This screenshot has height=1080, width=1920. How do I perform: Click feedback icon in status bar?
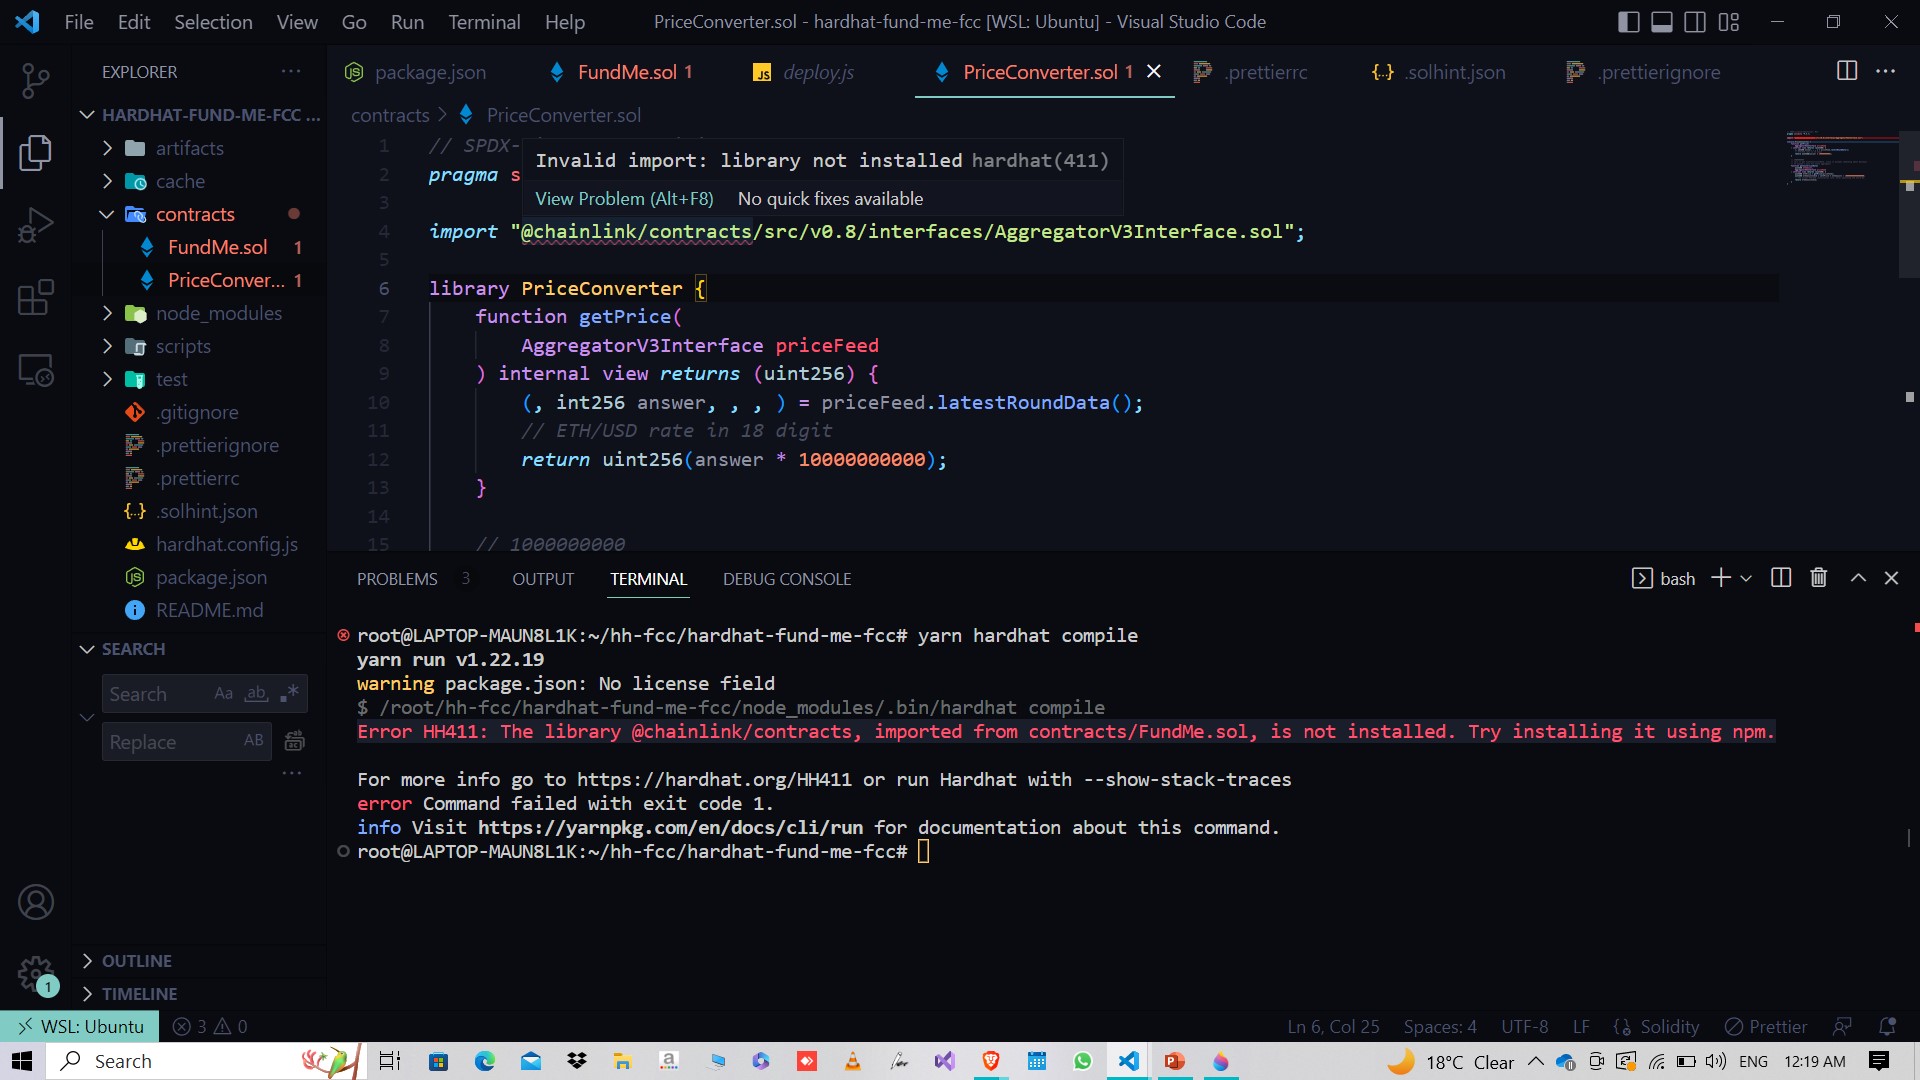click(1842, 1026)
